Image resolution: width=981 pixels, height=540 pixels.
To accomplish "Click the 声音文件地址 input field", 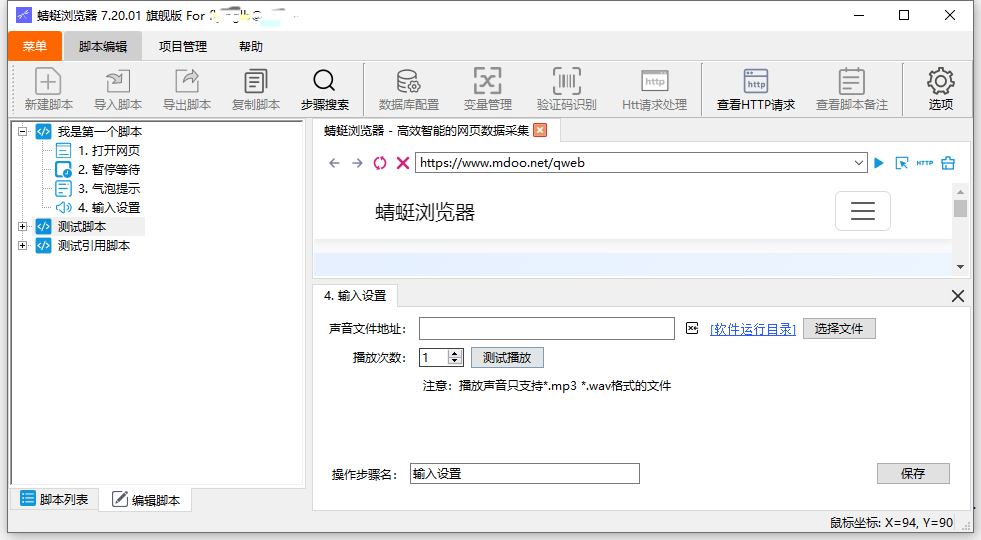I will [546, 329].
